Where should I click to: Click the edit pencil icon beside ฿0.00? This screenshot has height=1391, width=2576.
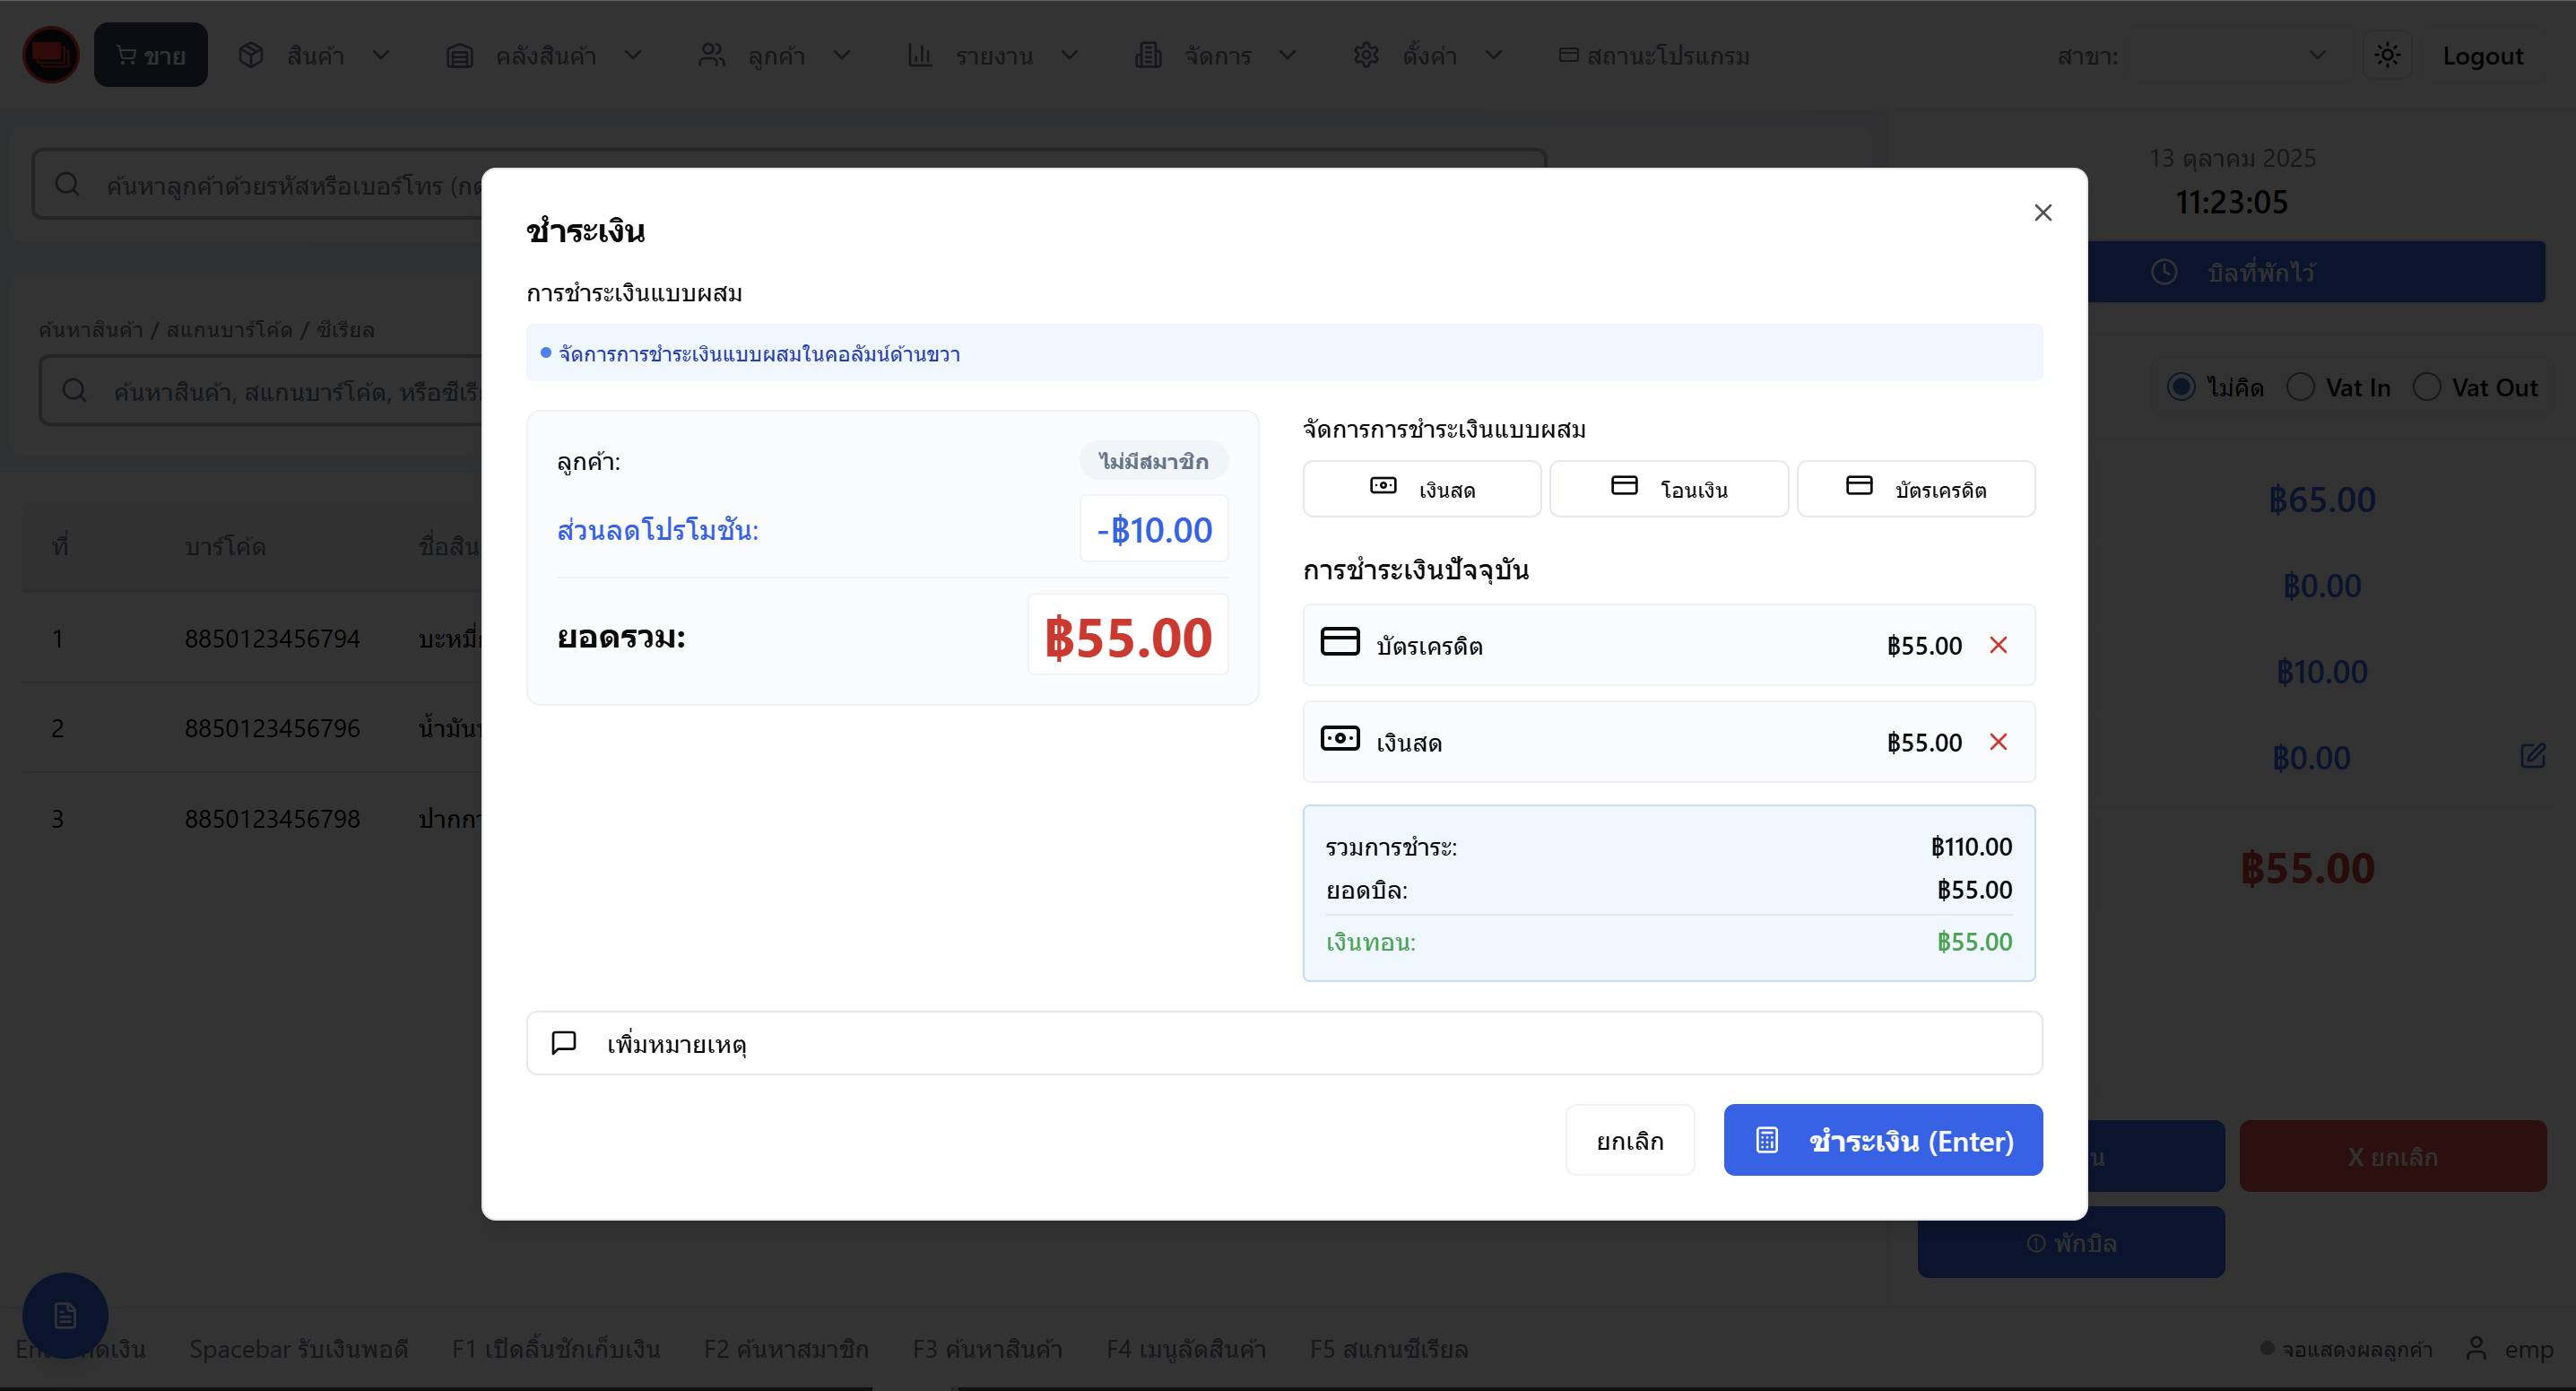[x=2532, y=756]
